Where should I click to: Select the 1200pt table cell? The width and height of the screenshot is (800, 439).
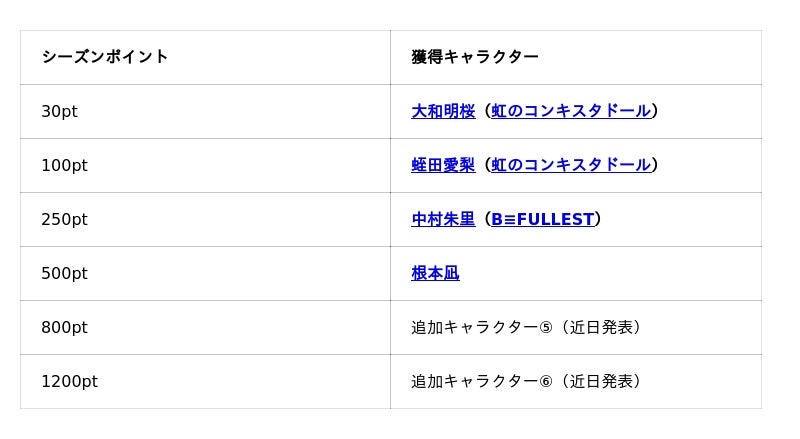tap(69, 381)
